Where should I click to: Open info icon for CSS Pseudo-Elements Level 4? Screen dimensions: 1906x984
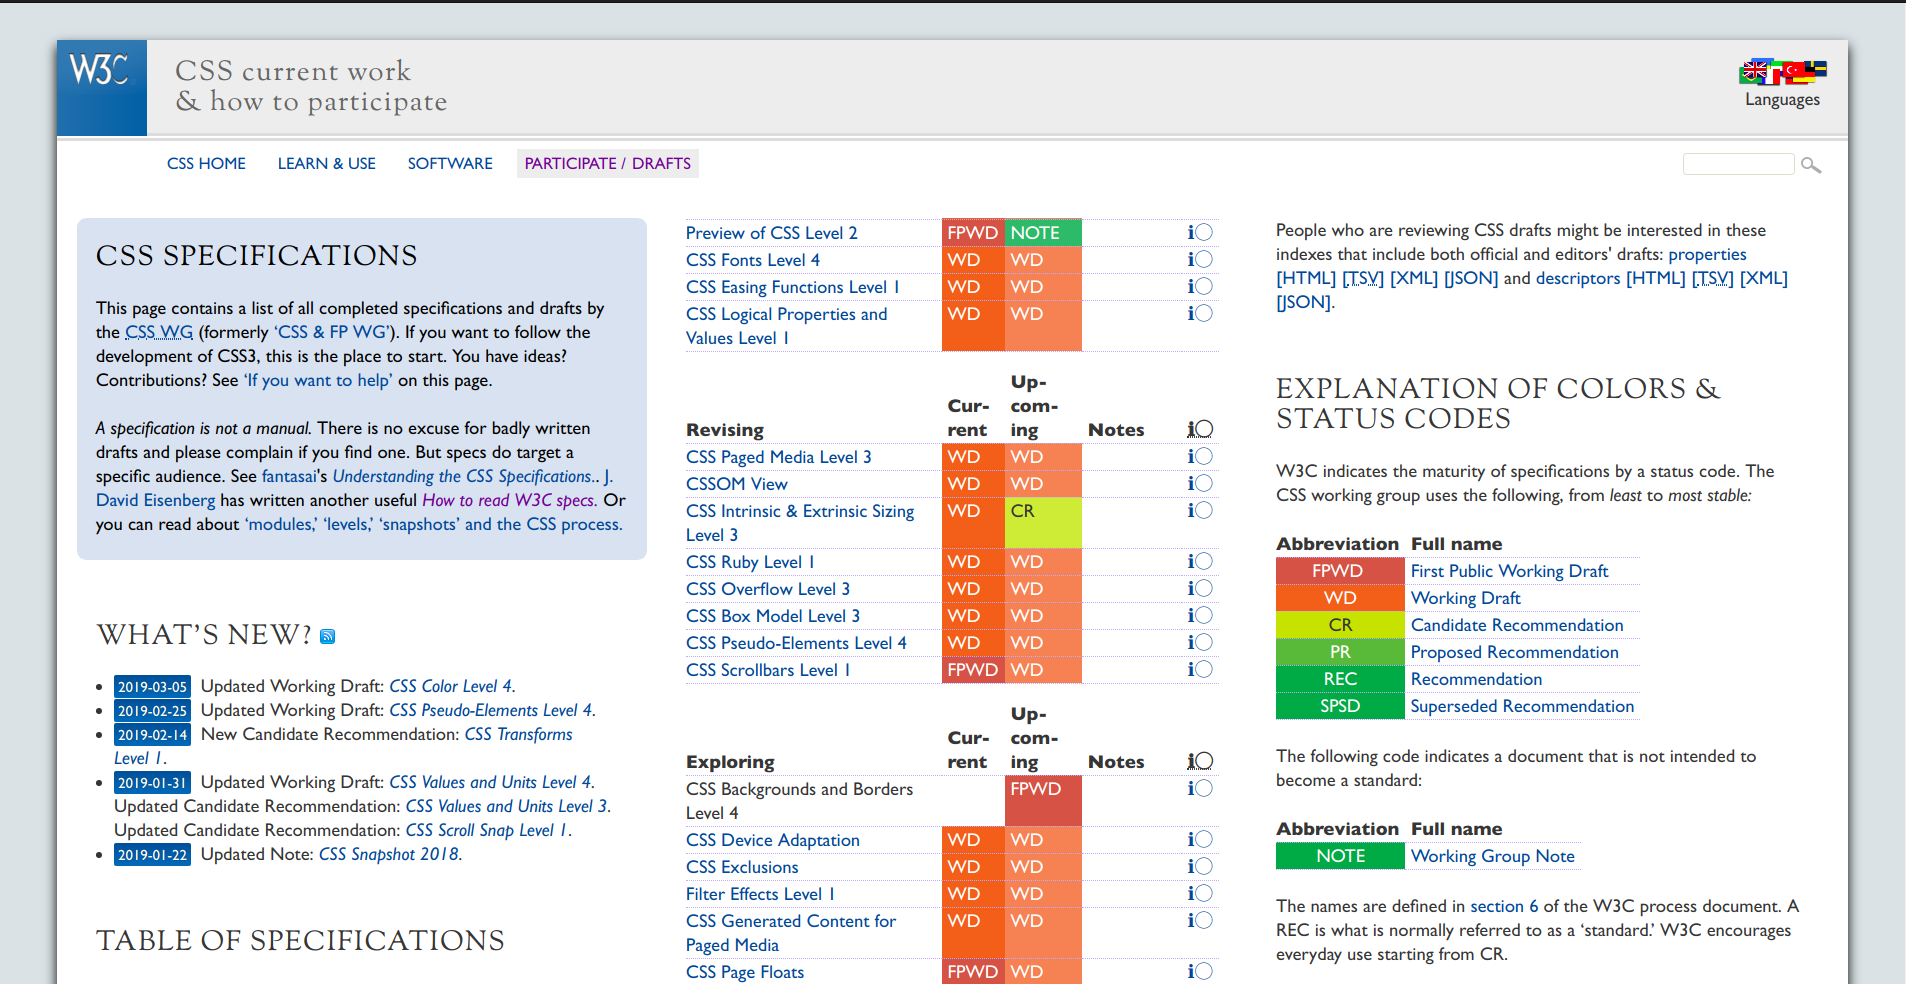[1200, 642]
